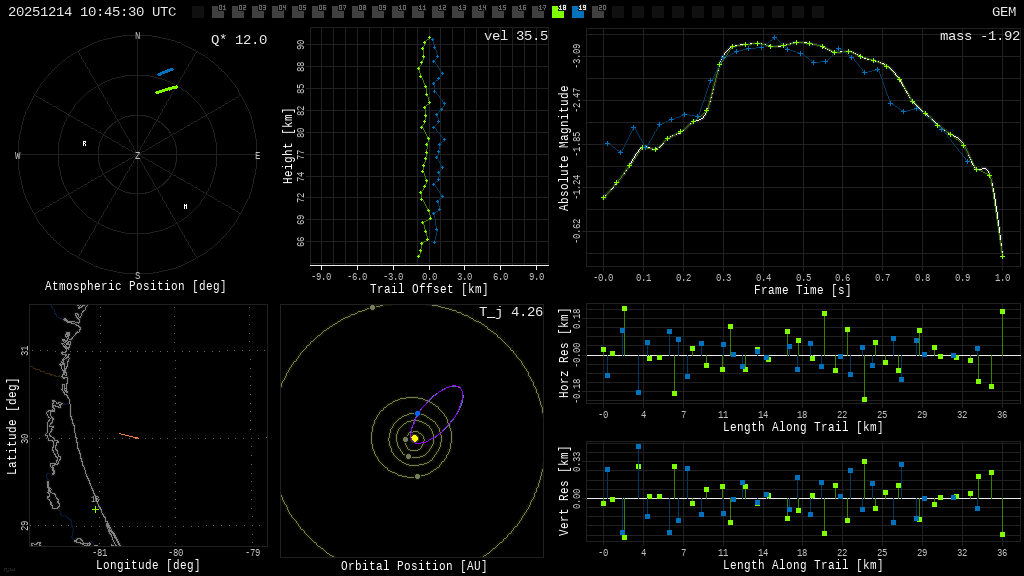
Task: Click the green camera 18 indicator box
Action: pyautogui.click(x=558, y=12)
